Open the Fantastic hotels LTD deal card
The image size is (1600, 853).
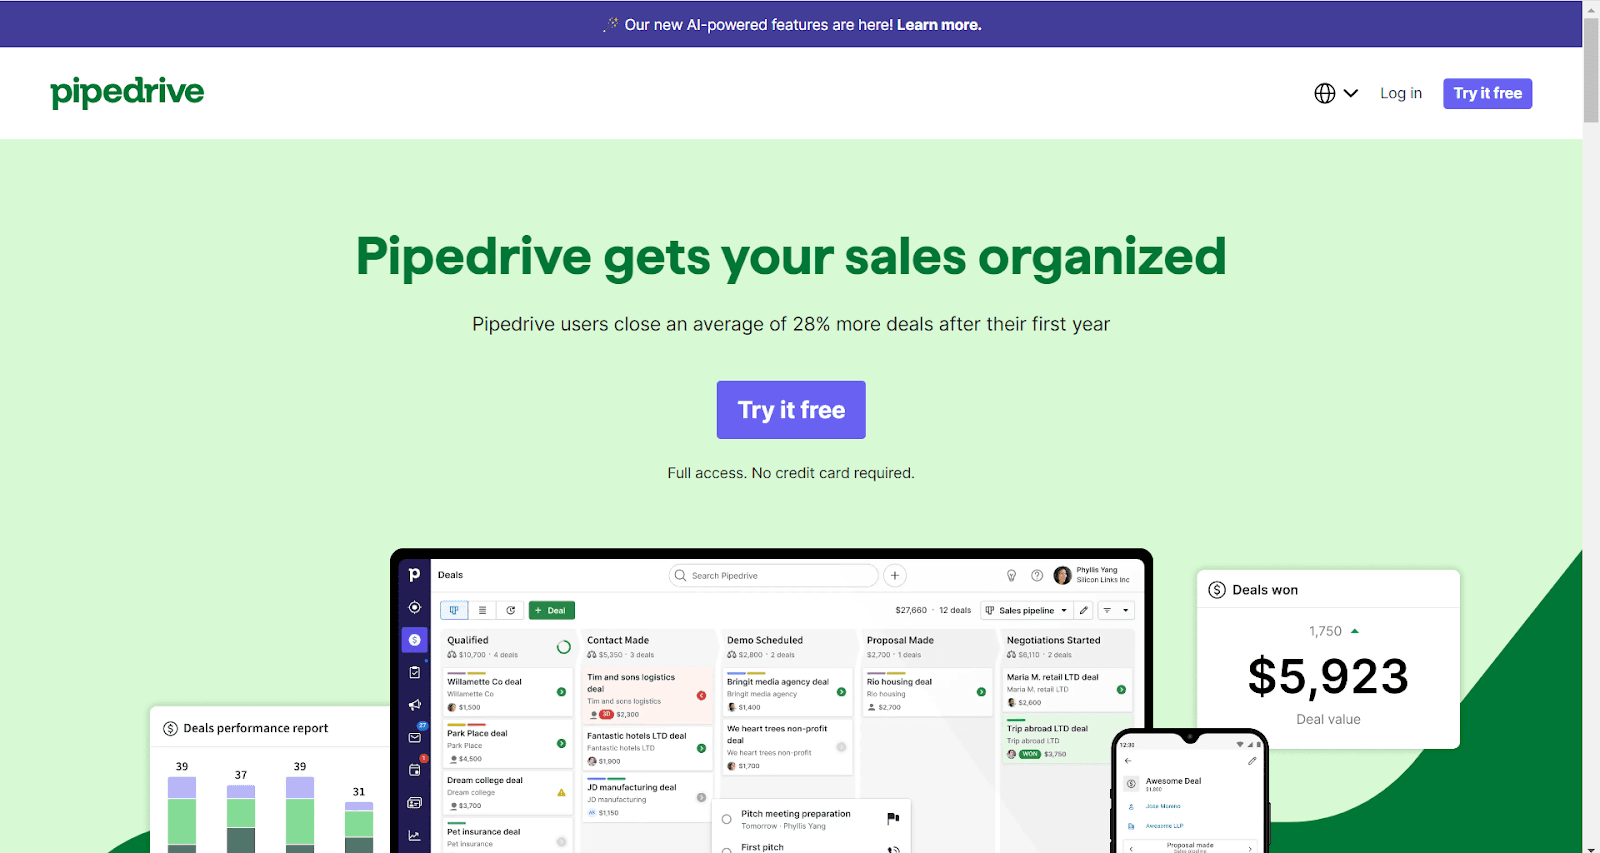(x=647, y=748)
